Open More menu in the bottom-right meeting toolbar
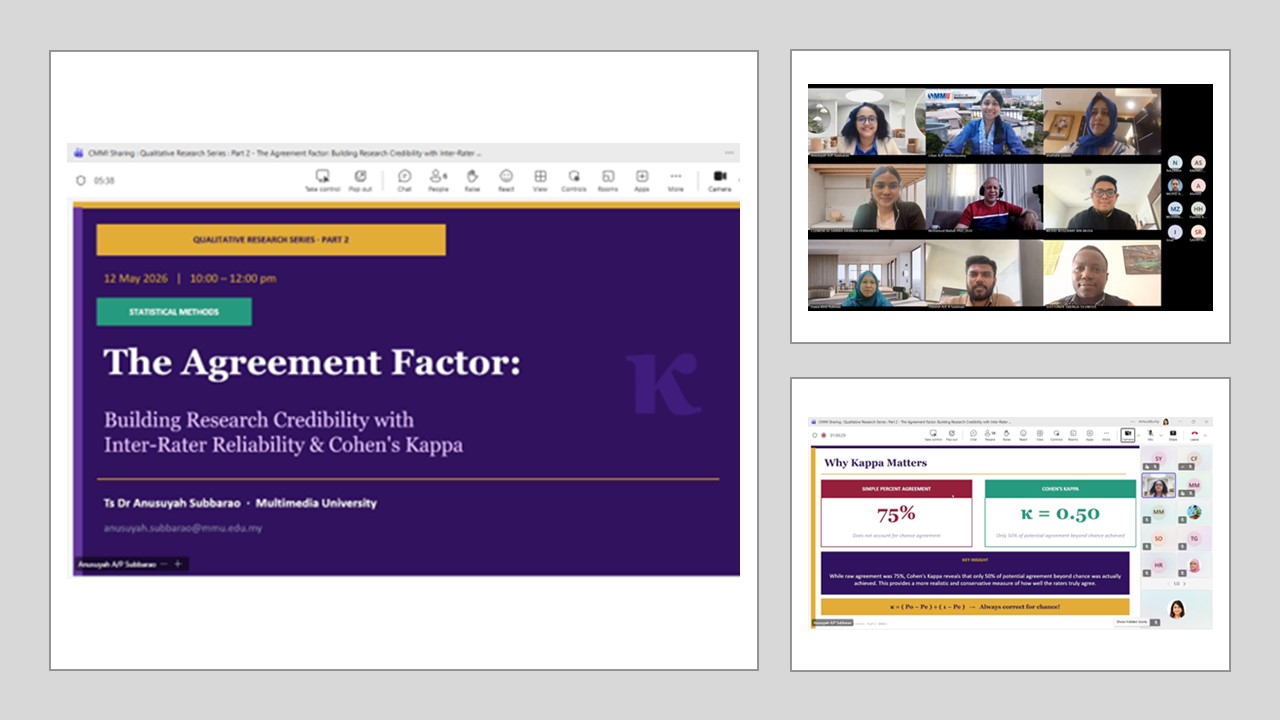Image resolution: width=1280 pixels, height=720 pixels. tap(1106, 435)
